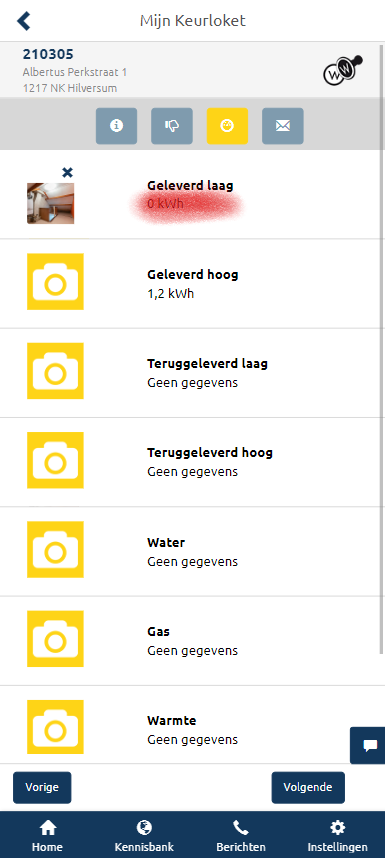Remove the Geleverd laag photo with the X
Image resolution: width=385 pixels, height=858 pixels.
(x=67, y=172)
